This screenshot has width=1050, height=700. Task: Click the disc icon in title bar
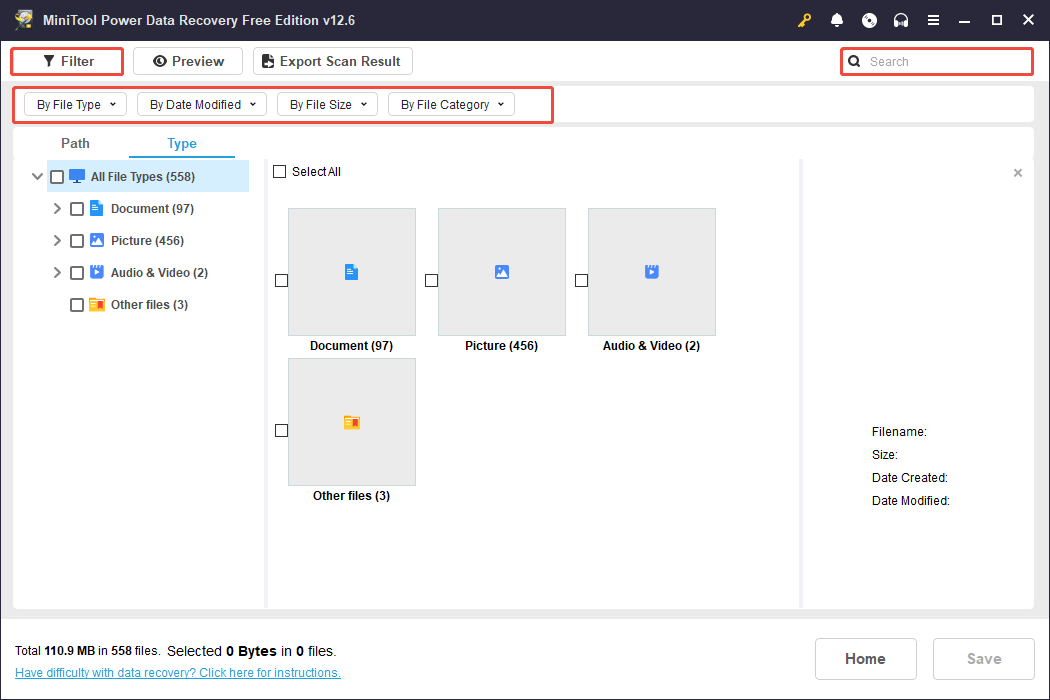[x=869, y=20]
